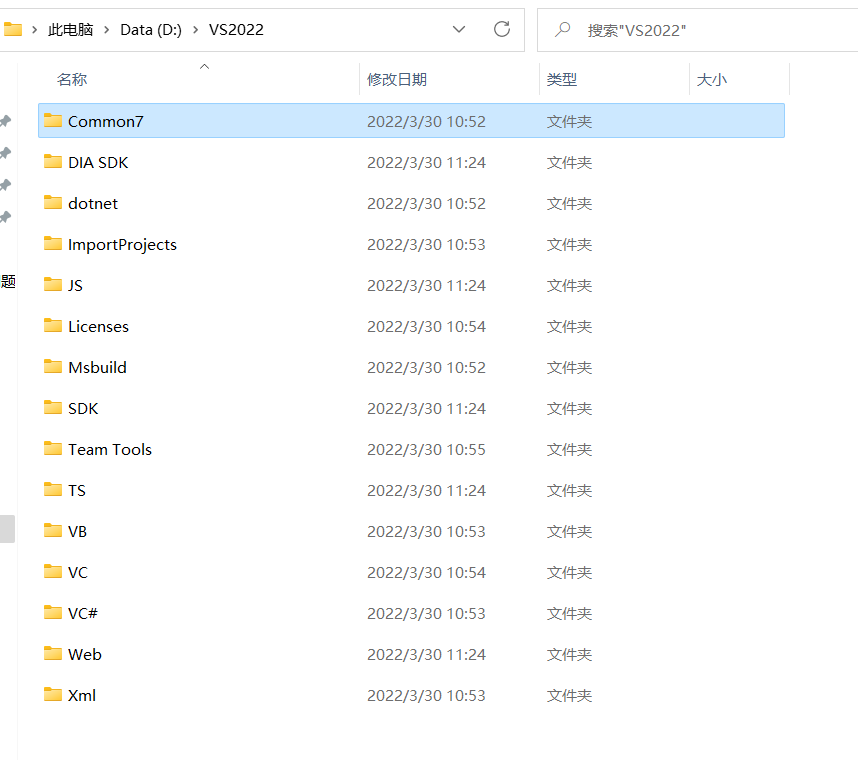Click the Team Tools folder icon

click(53, 449)
